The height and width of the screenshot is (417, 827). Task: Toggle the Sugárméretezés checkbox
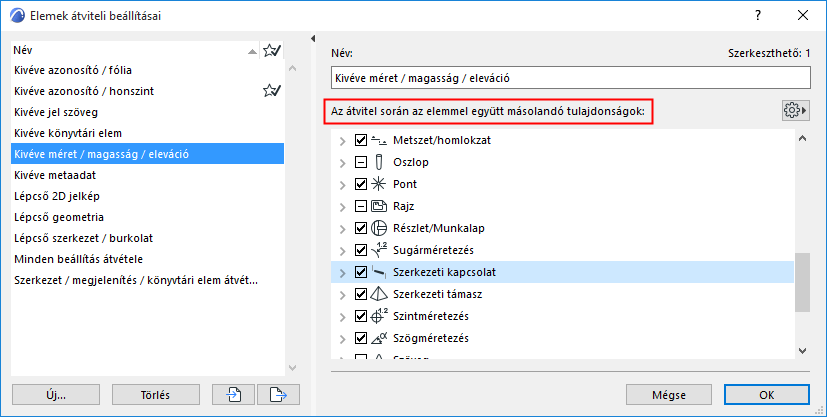[361, 250]
